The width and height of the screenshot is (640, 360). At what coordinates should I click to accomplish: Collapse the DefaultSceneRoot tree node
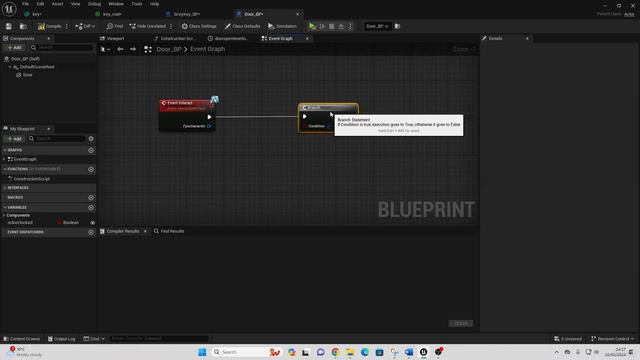(10, 67)
